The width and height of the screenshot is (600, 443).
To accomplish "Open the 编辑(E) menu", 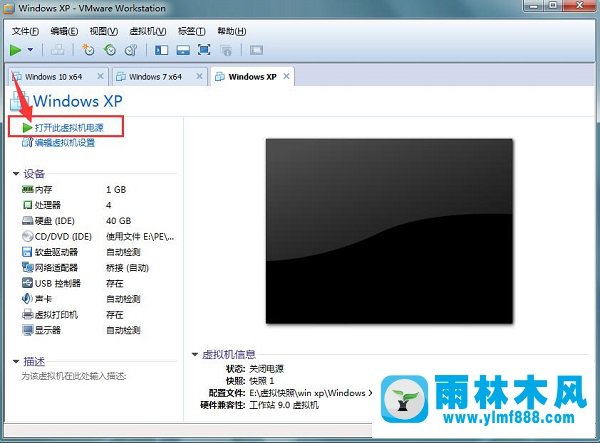I will [x=64, y=31].
